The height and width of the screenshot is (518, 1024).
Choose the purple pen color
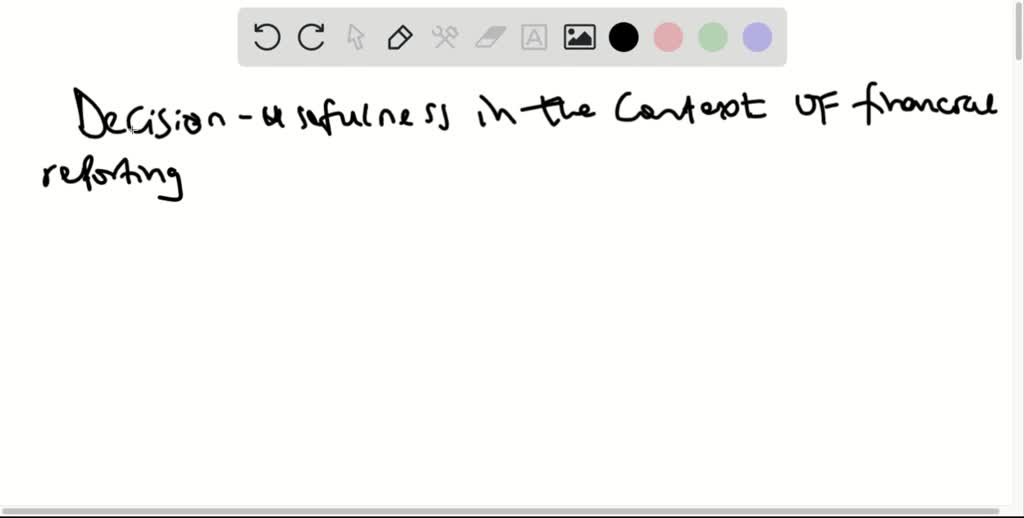click(758, 37)
